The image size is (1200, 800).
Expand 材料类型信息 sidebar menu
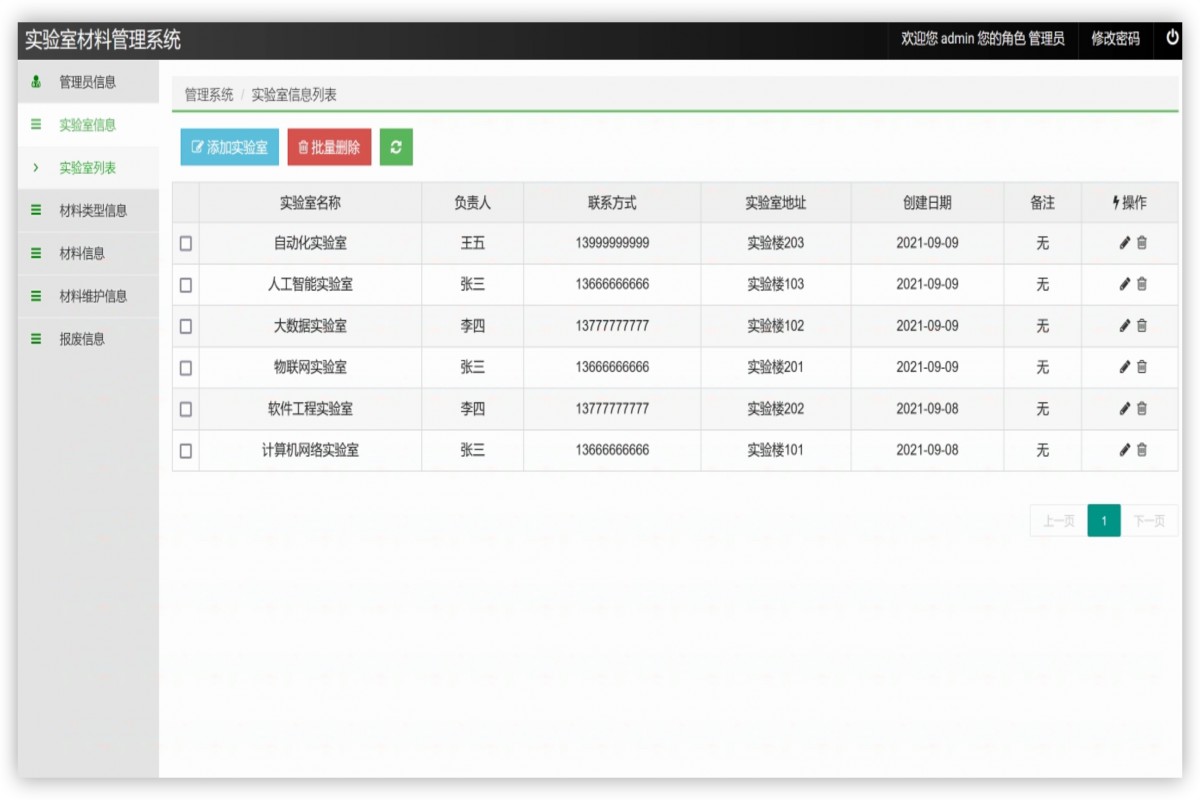click(92, 211)
